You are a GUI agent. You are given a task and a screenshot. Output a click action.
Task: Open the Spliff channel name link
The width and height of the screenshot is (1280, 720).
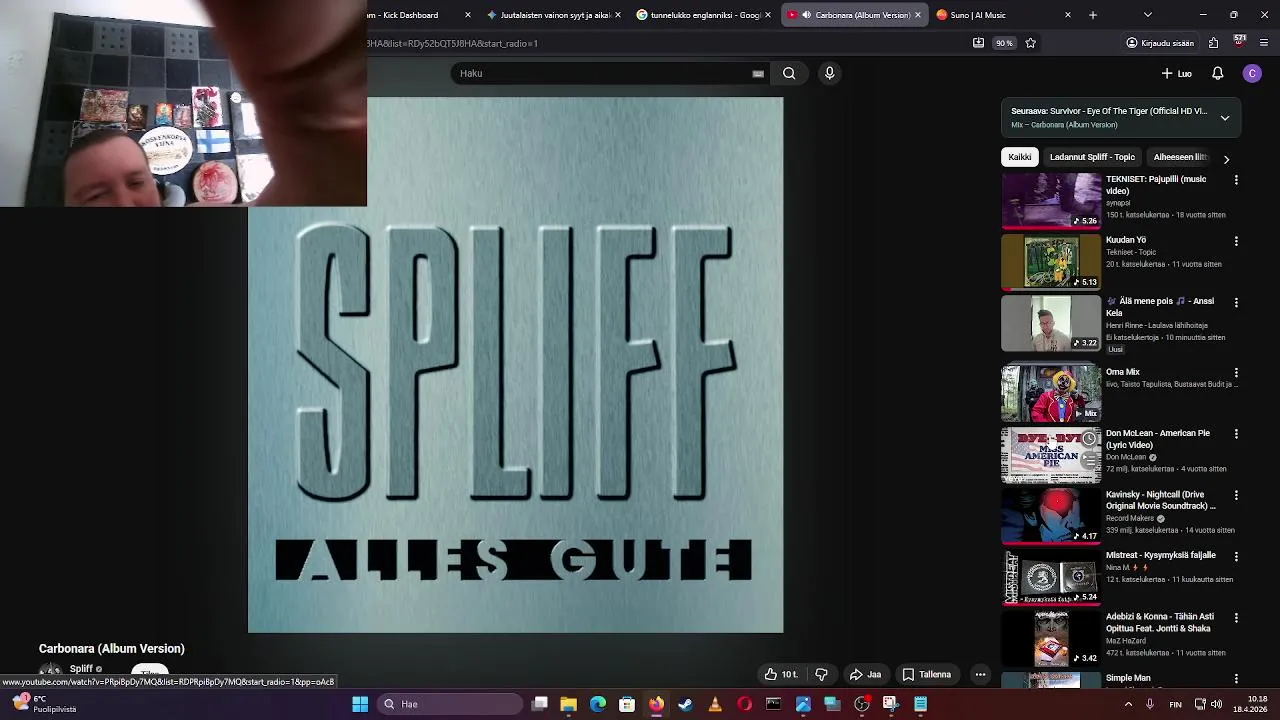81,669
